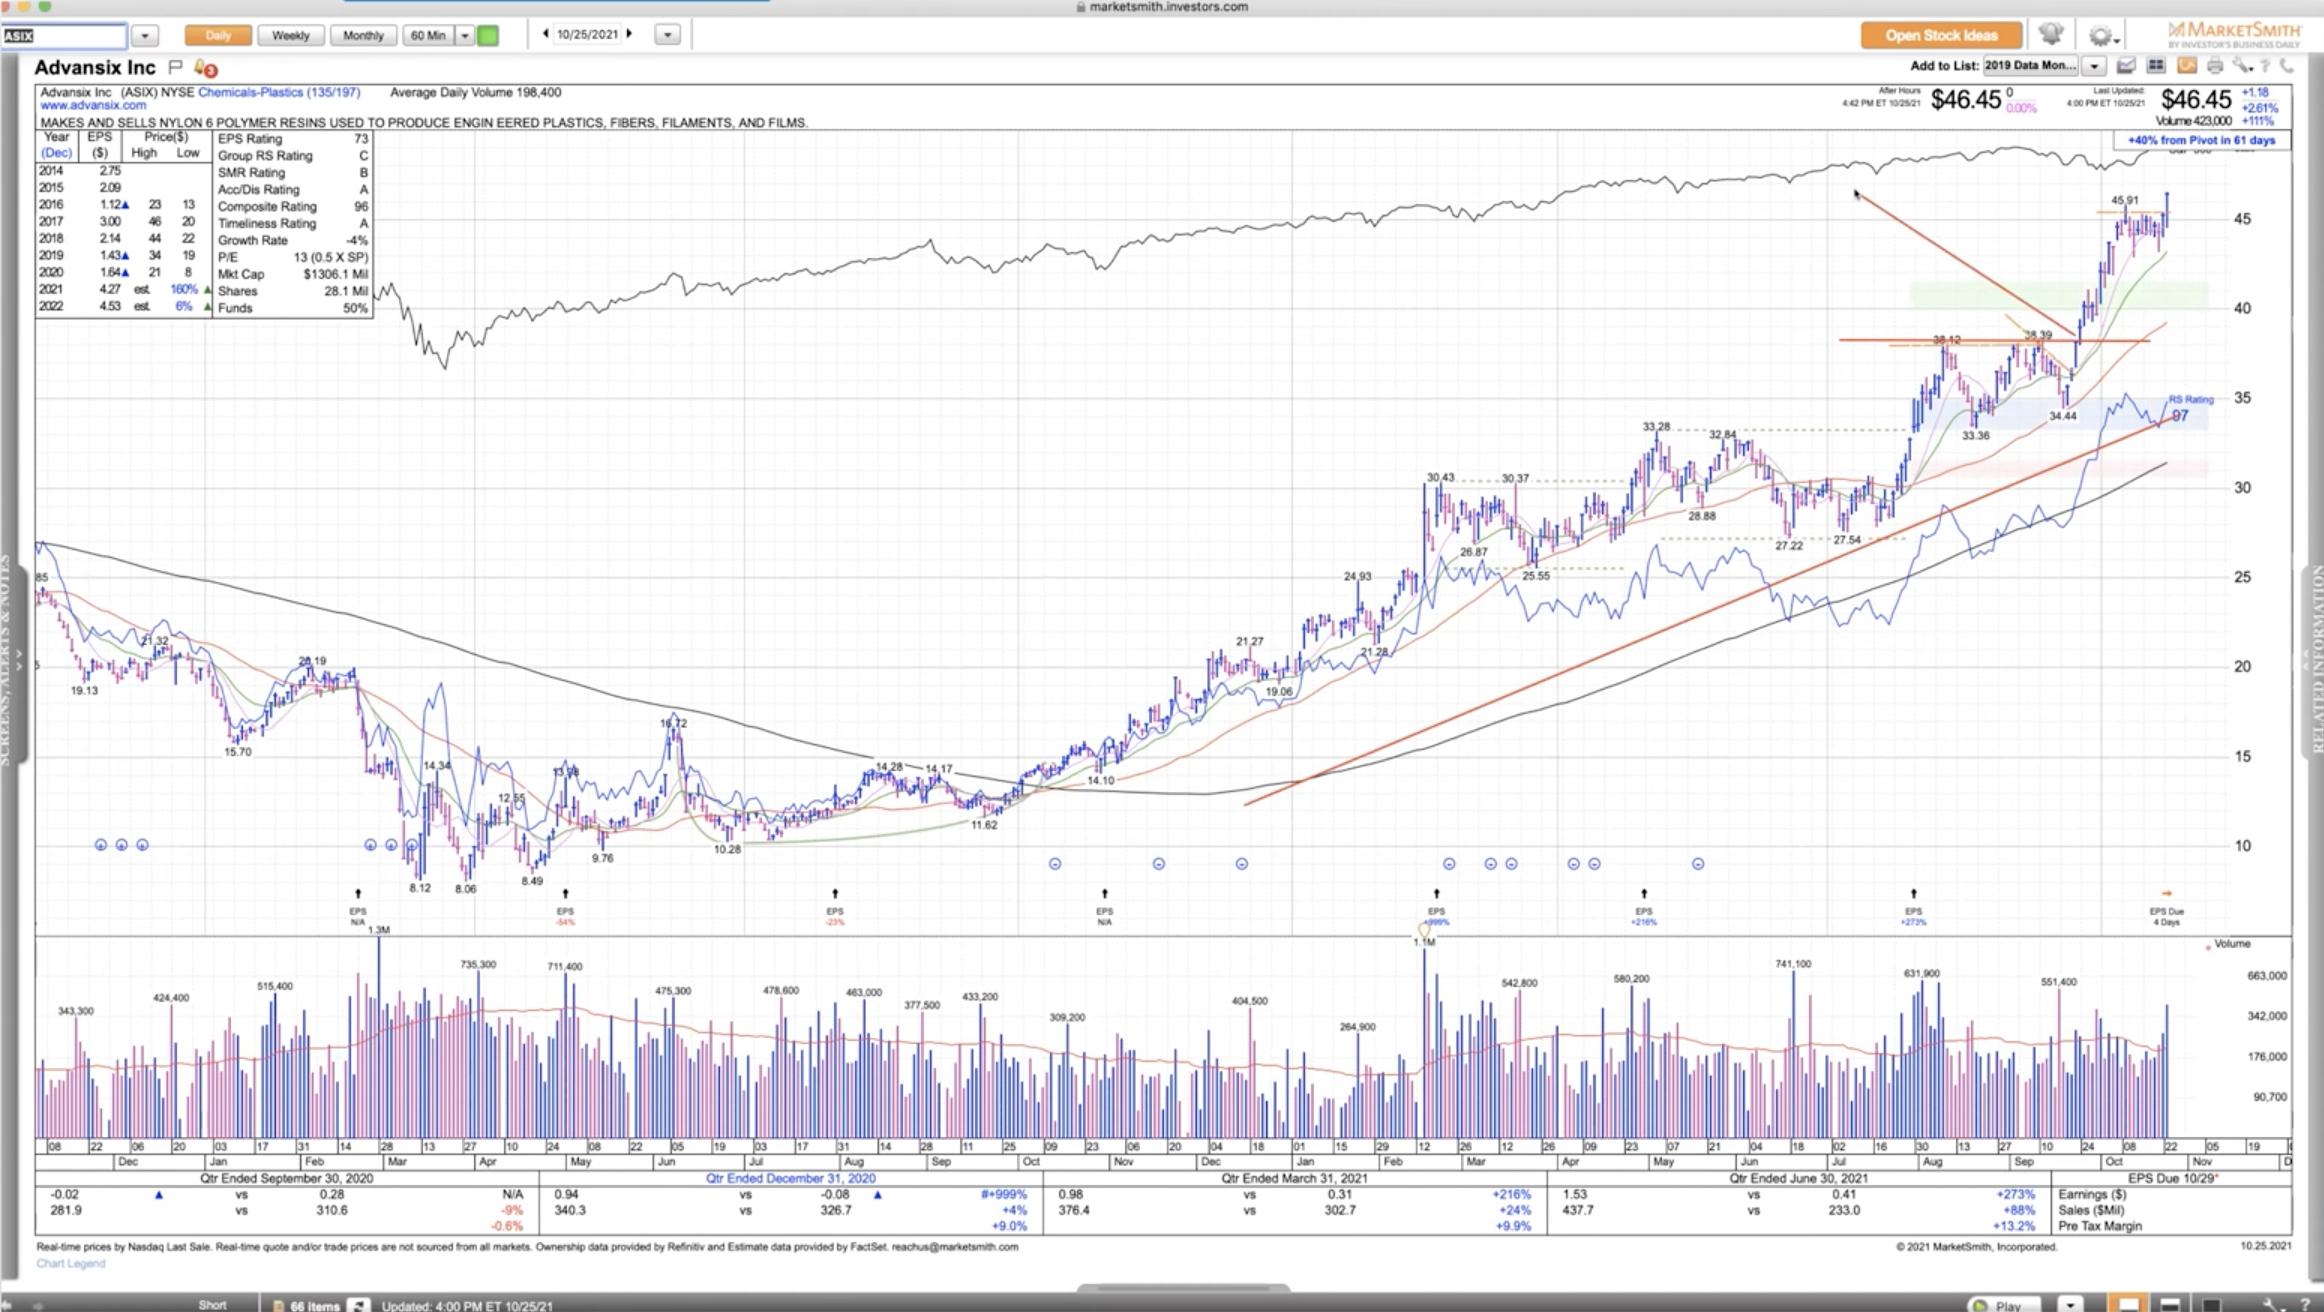Step to previous date with left arrow
The image size is (2324, 1312).
546,34
